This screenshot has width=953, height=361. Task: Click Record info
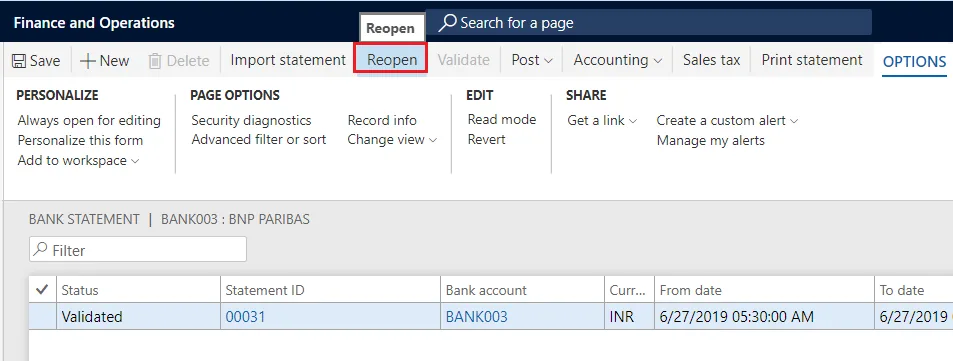[382, 120]
